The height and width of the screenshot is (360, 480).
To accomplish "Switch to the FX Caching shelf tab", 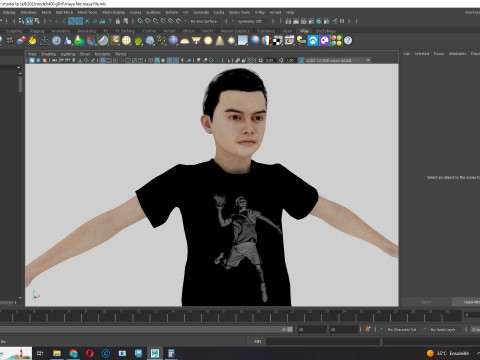I will pyautogui.click(x=125, y=31).
